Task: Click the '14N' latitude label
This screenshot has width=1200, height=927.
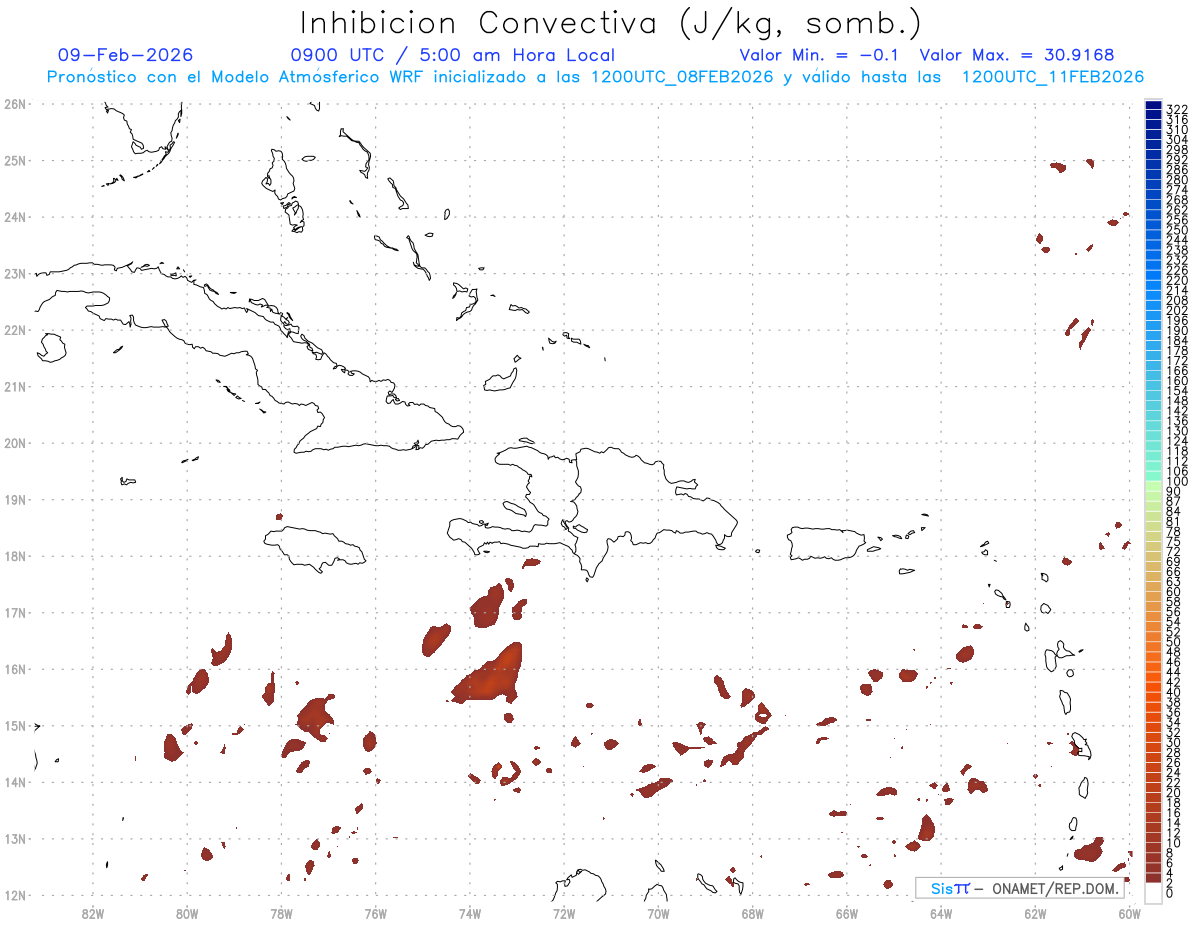Action: click(15, 782)
